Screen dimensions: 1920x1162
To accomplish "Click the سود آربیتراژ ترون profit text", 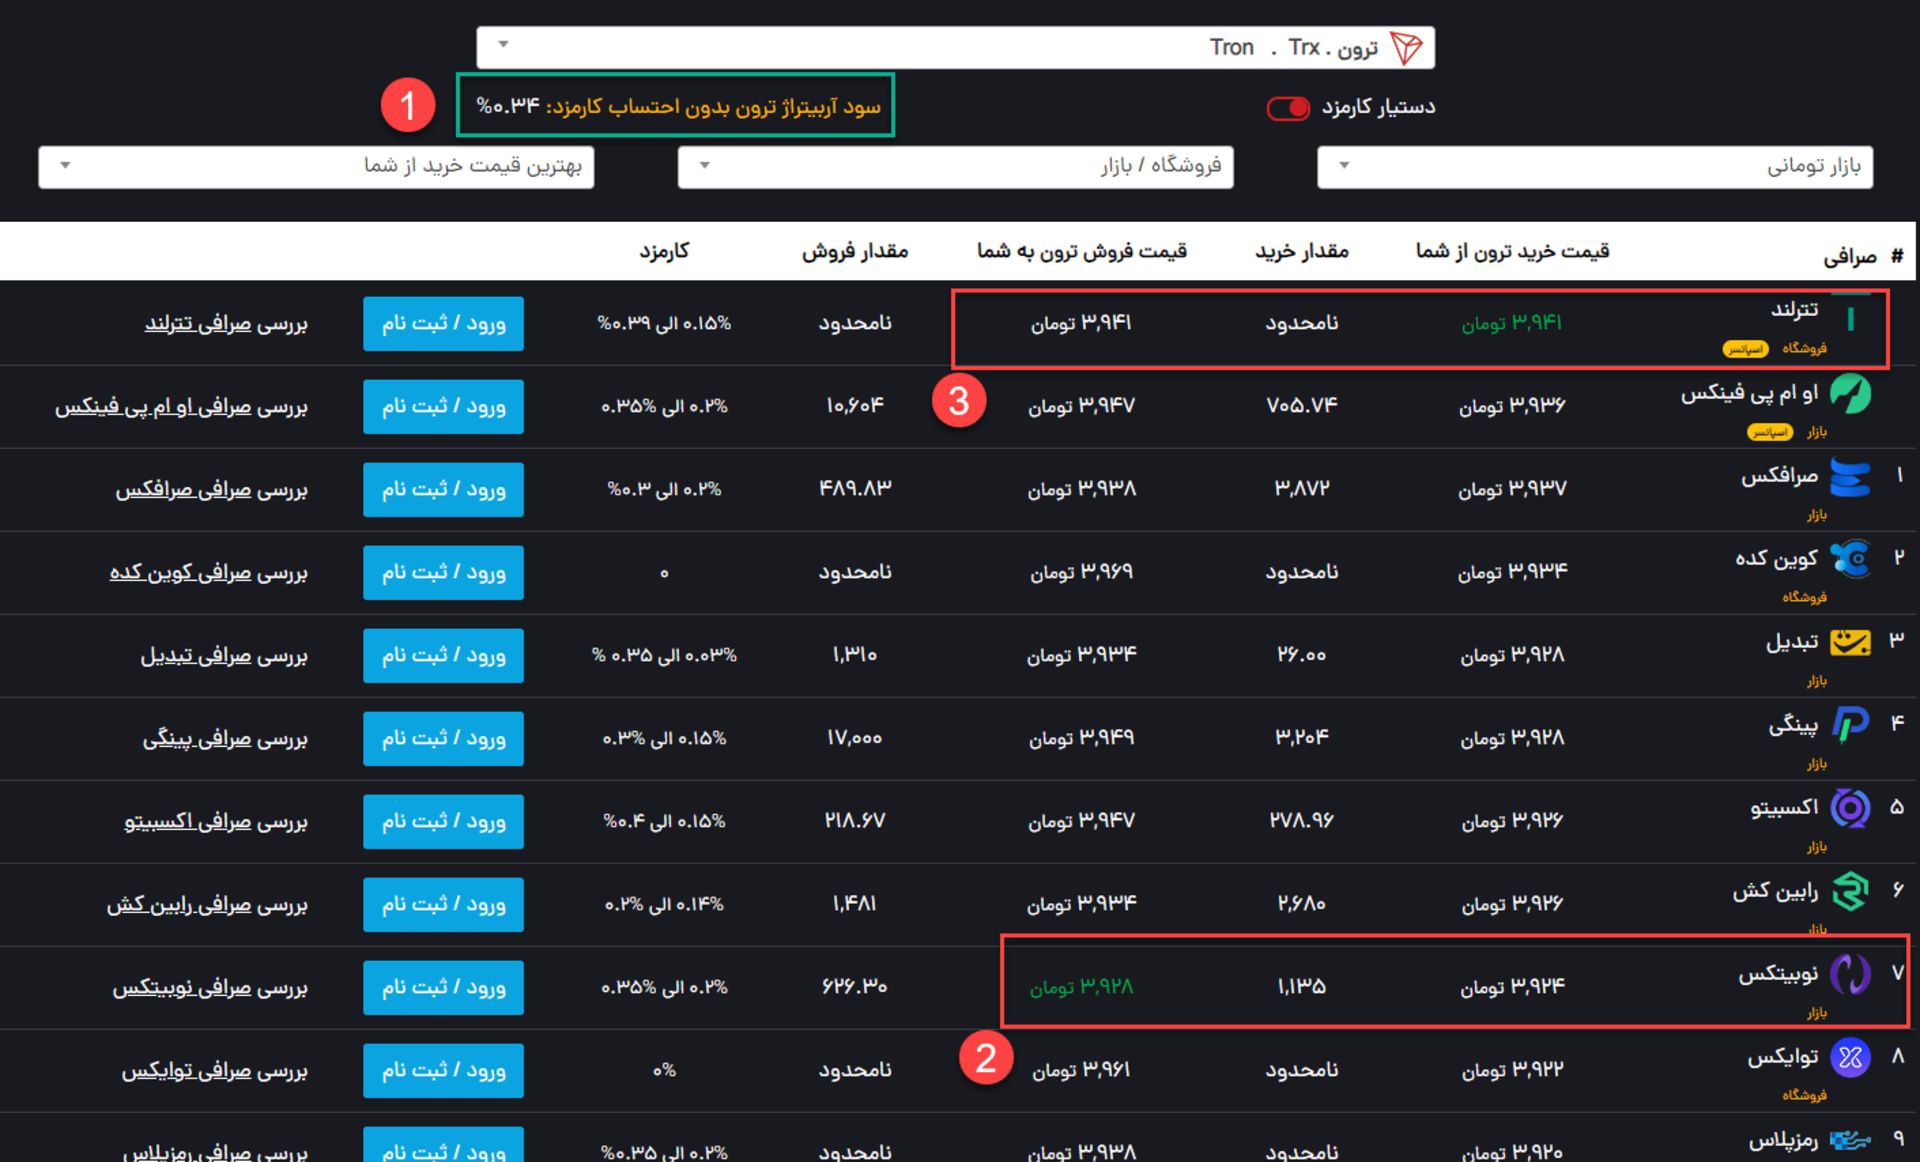I will (x=677, y=106).
